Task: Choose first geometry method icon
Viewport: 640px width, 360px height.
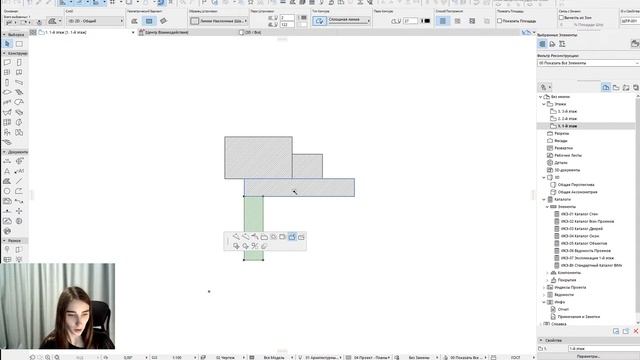Action: pos(134,21)
